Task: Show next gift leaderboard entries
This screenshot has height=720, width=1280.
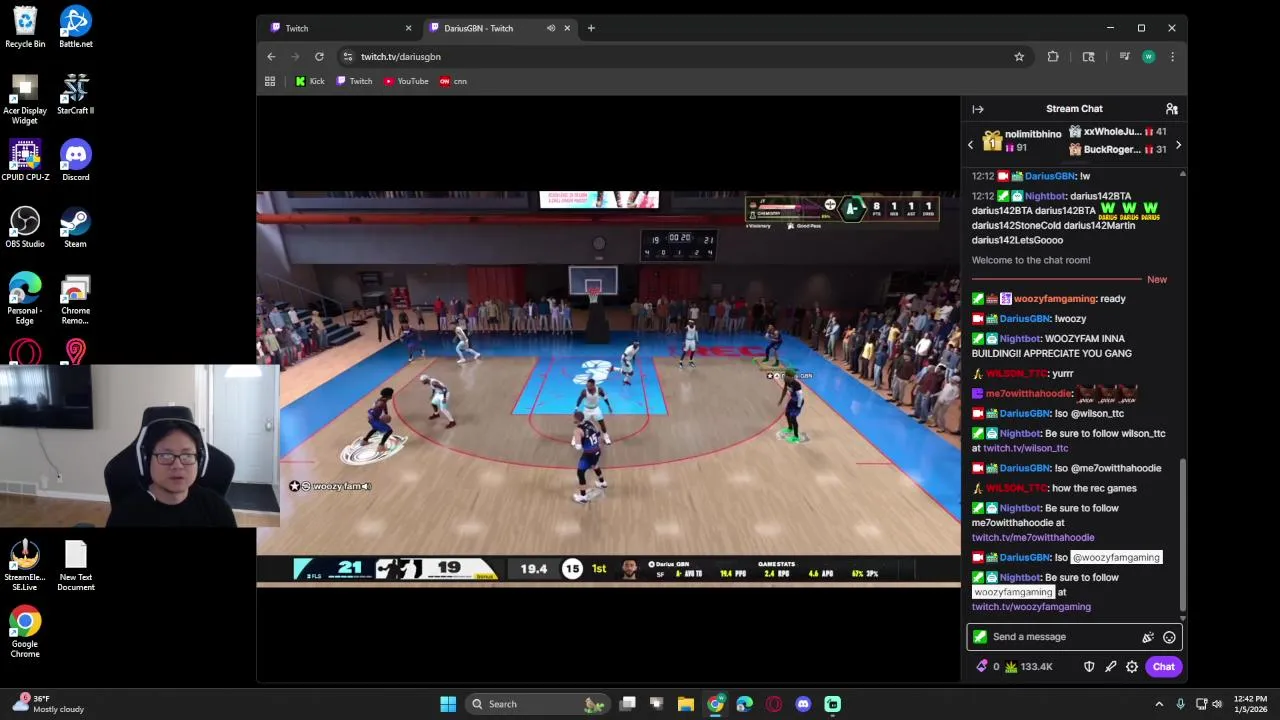Action: [x=1178, y=145]
